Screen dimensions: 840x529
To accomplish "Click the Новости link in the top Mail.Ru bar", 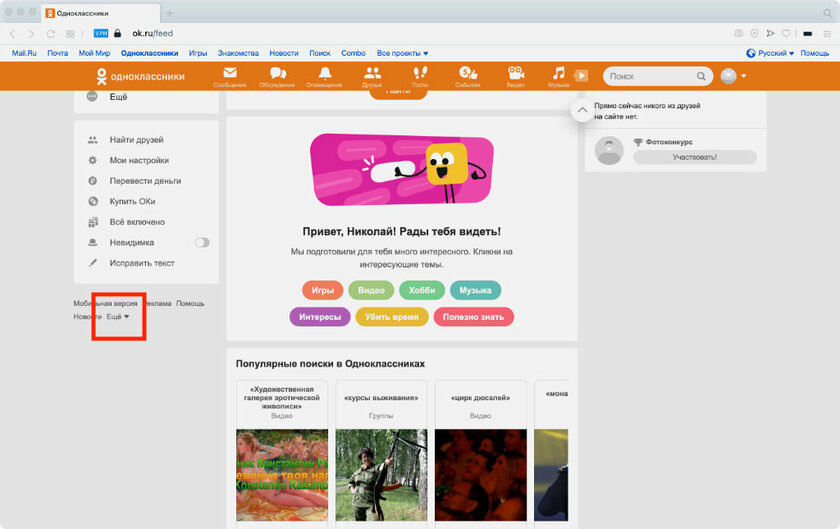I will [x=284, y=53].
